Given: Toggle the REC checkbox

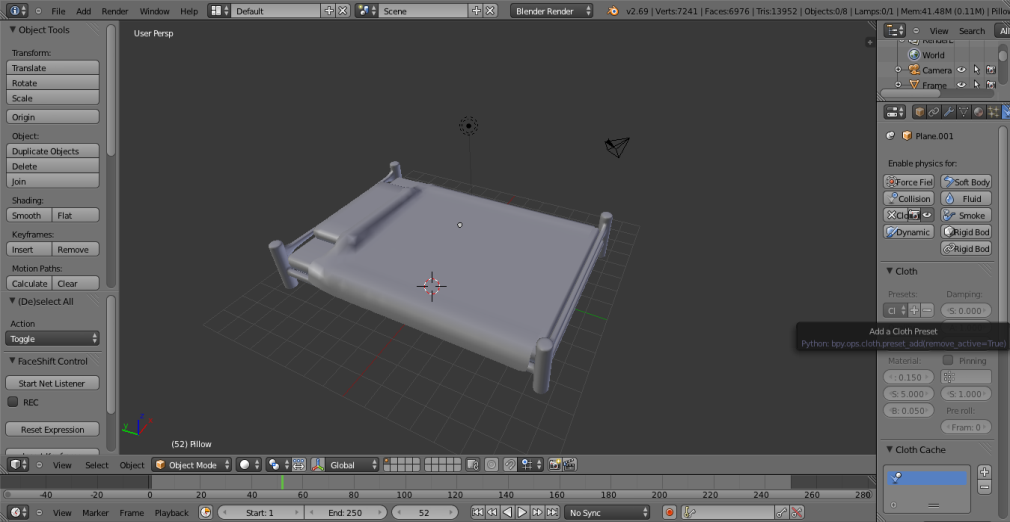Looking at the screenshot, I should (x=13, y=401).
